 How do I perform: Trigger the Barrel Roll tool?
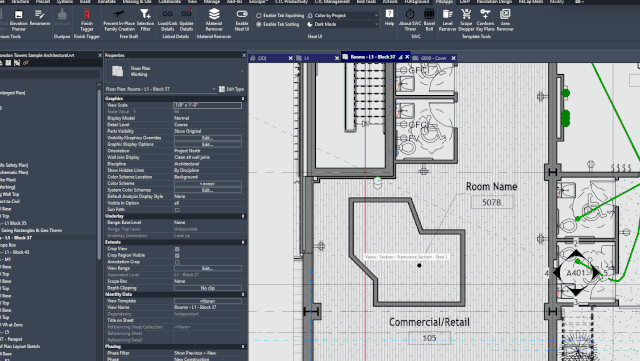429,20
